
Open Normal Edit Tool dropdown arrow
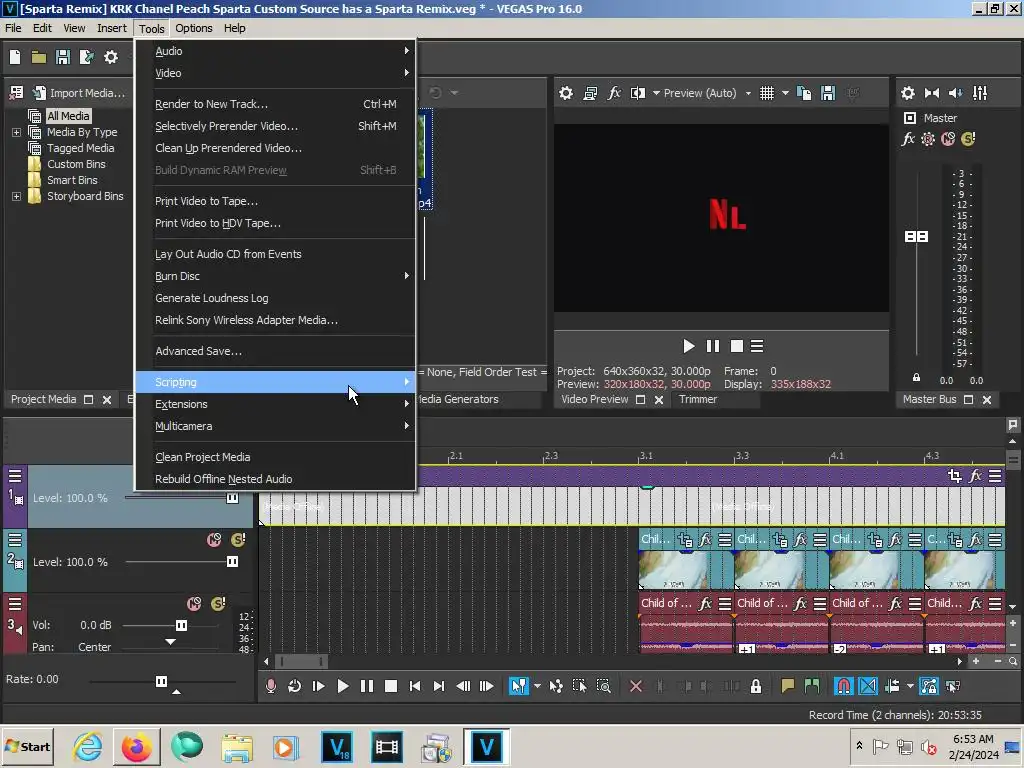(x=537, y=686)
